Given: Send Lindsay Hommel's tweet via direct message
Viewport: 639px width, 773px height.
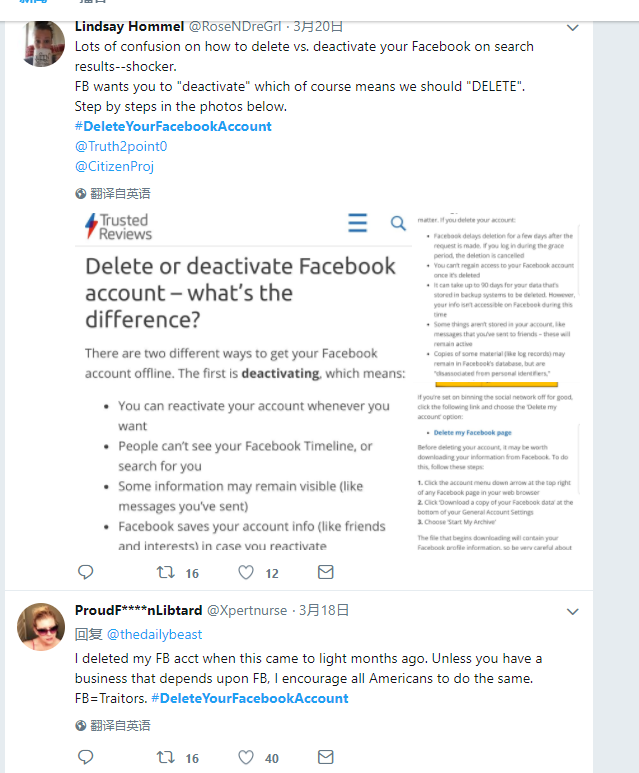Looking at the screenshot, I should click(x=326, y=572).
